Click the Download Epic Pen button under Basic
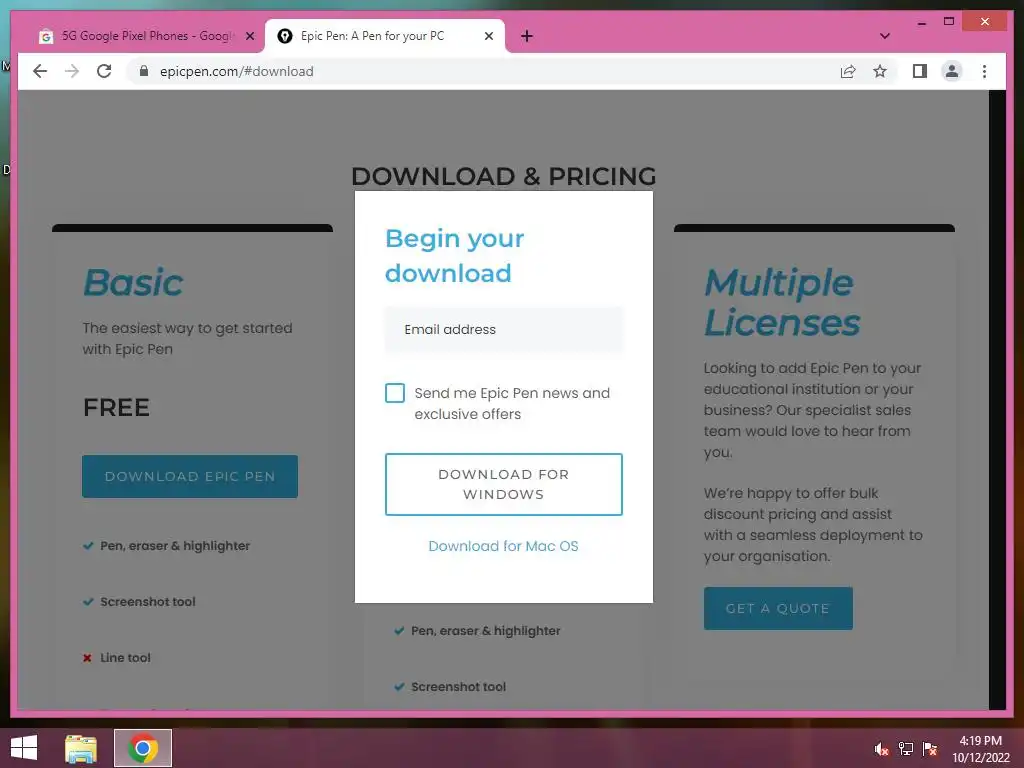Viewport: 1024px width, 768px height. 190,477
